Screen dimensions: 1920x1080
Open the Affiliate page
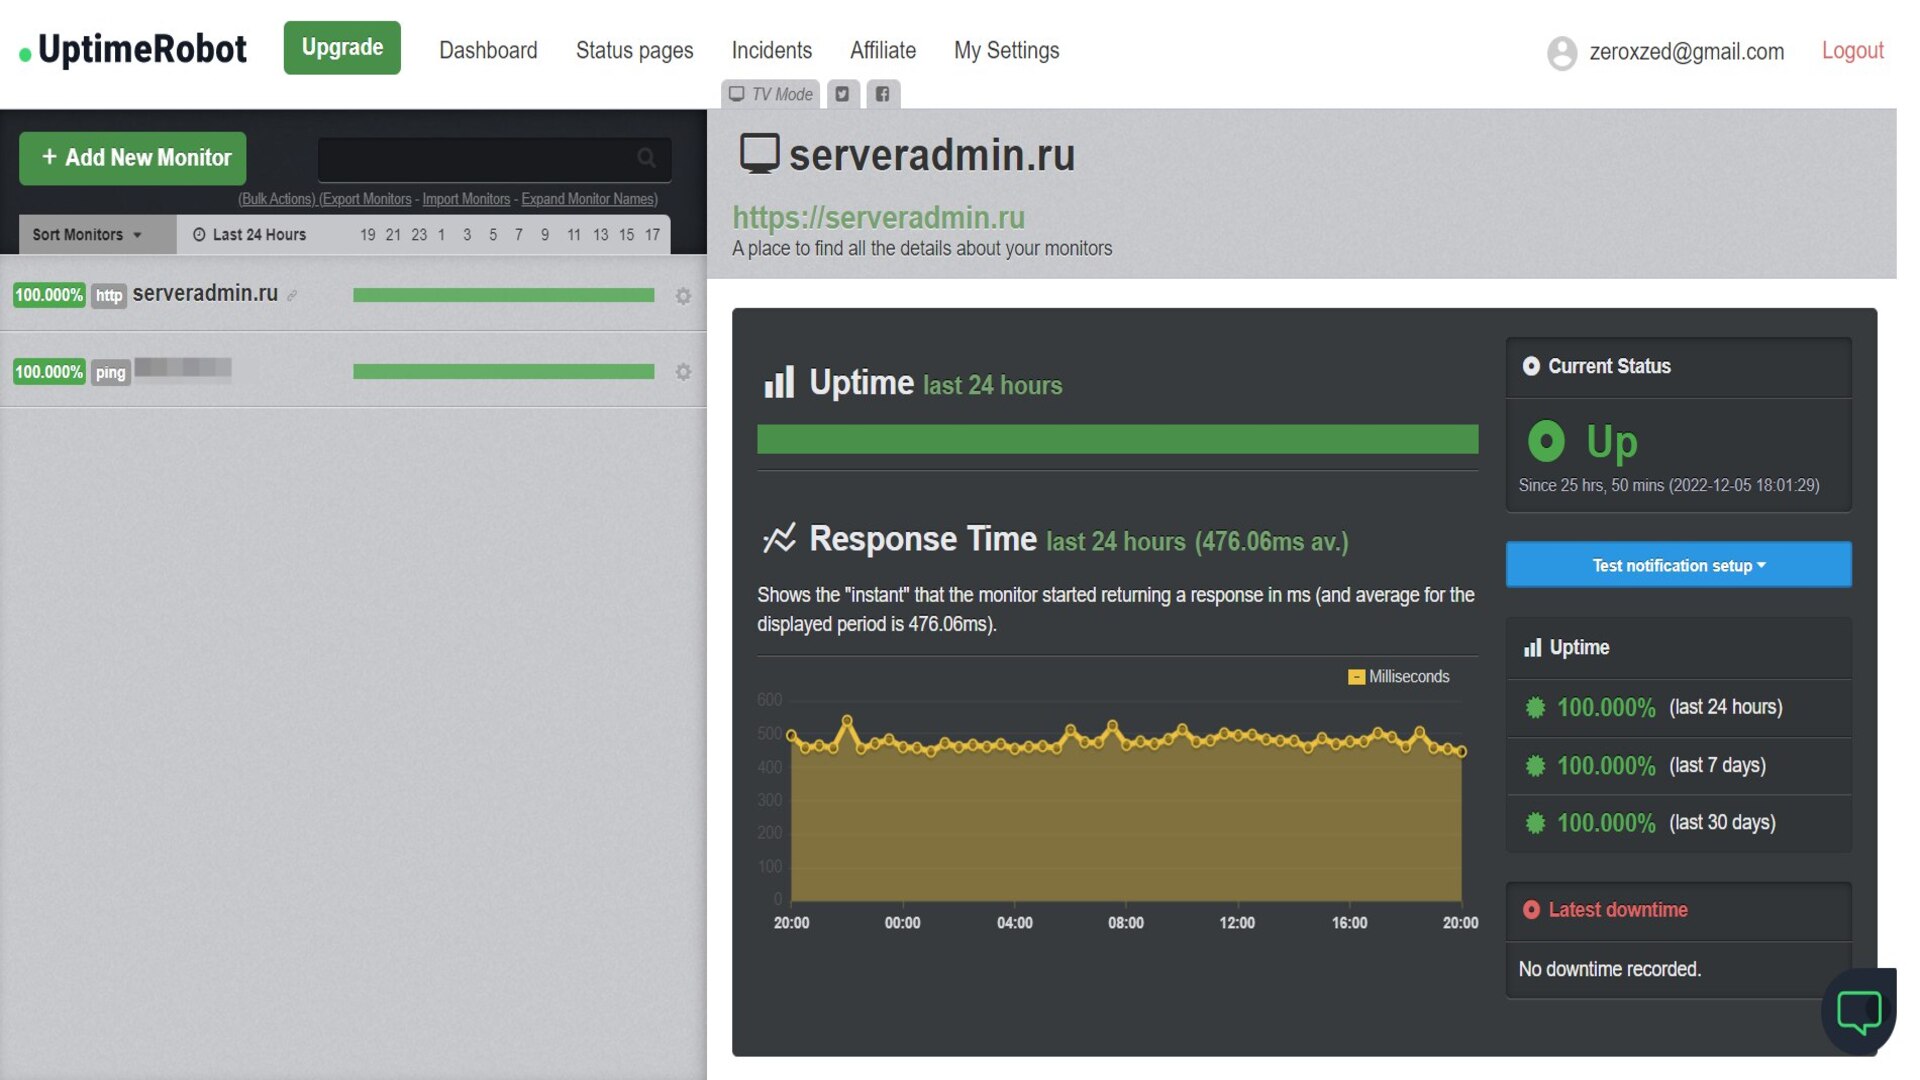pos(883,50)
